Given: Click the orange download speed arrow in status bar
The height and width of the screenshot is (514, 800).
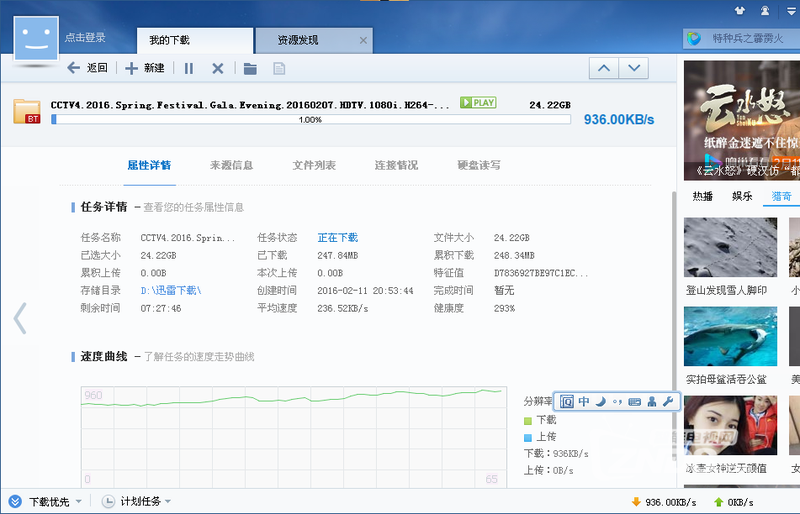Looking at the screenshot, I should 636,502.
